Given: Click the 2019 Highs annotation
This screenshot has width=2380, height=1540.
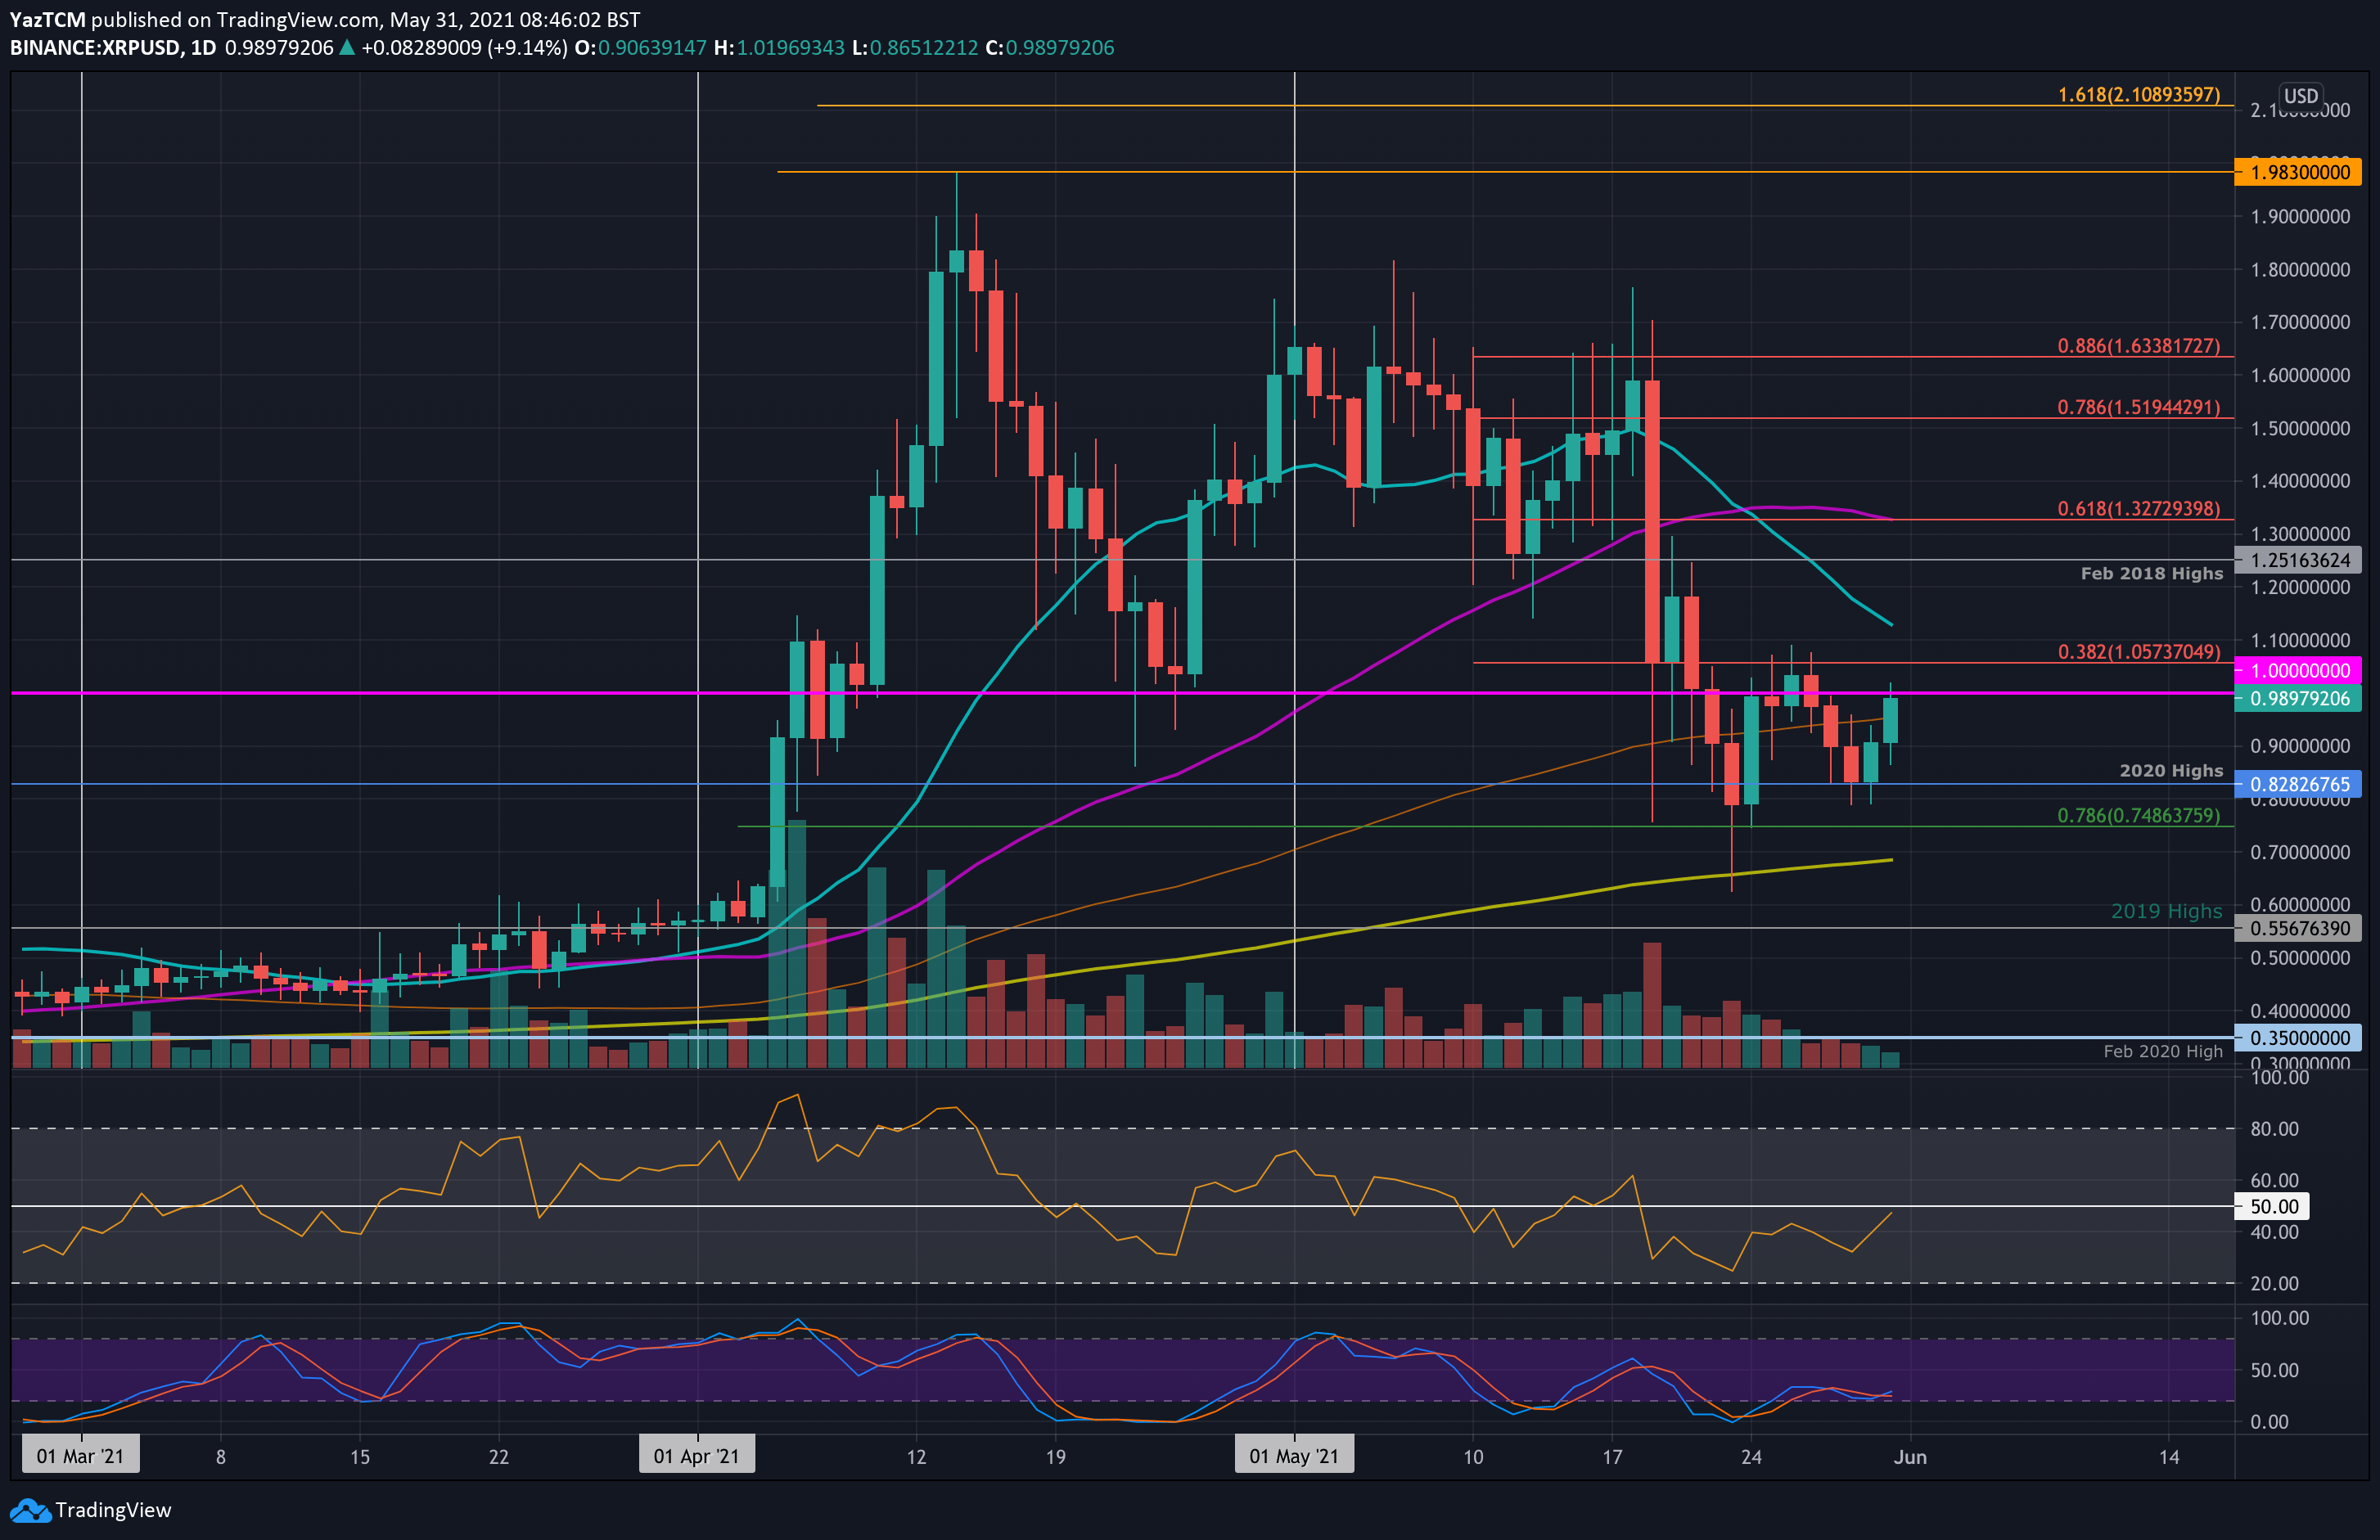Looking at the screenshot, I should pos(2166,911).
